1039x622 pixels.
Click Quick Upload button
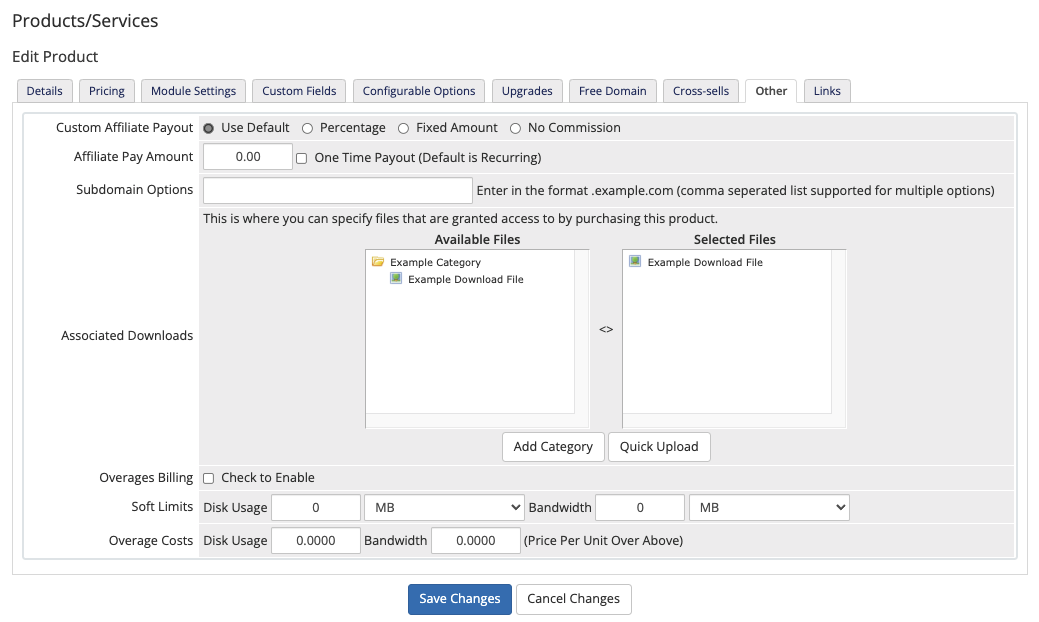659,446
